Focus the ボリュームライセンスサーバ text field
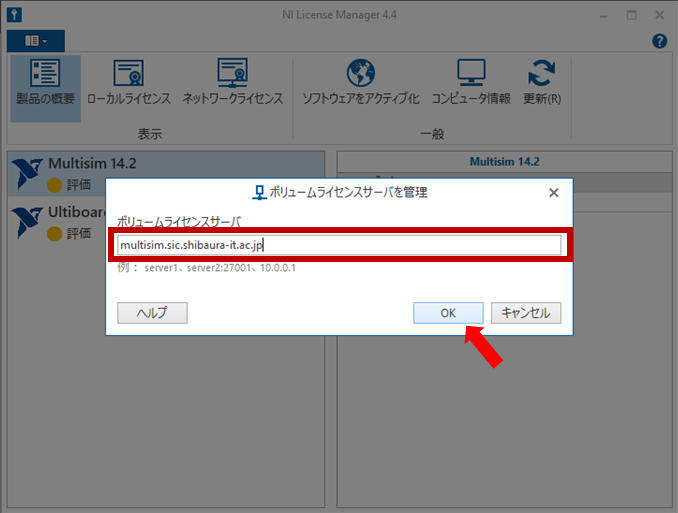Viewport: 678px width, 513px height. 336,245
